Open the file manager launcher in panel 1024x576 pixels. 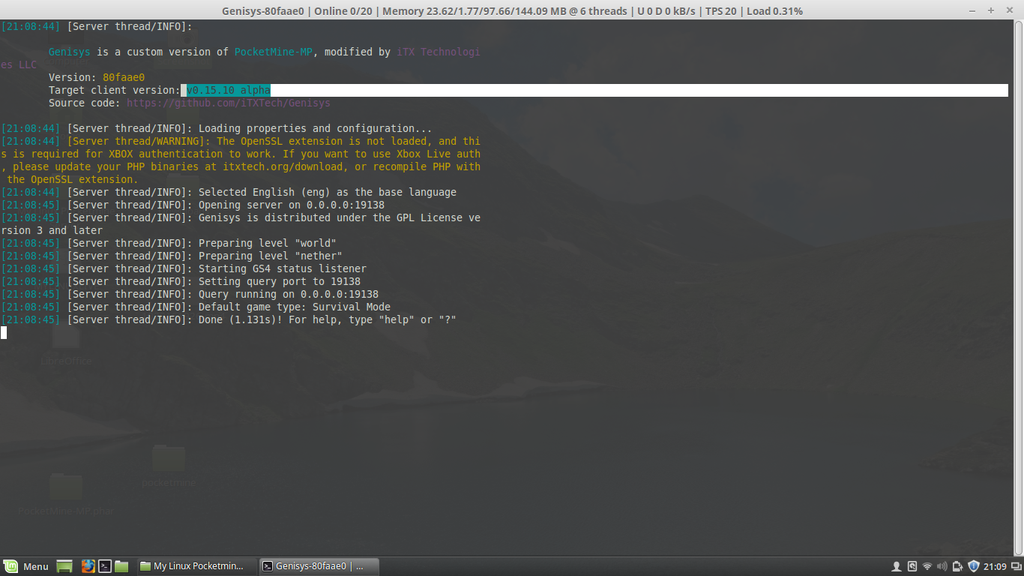[x=121, y=566]
